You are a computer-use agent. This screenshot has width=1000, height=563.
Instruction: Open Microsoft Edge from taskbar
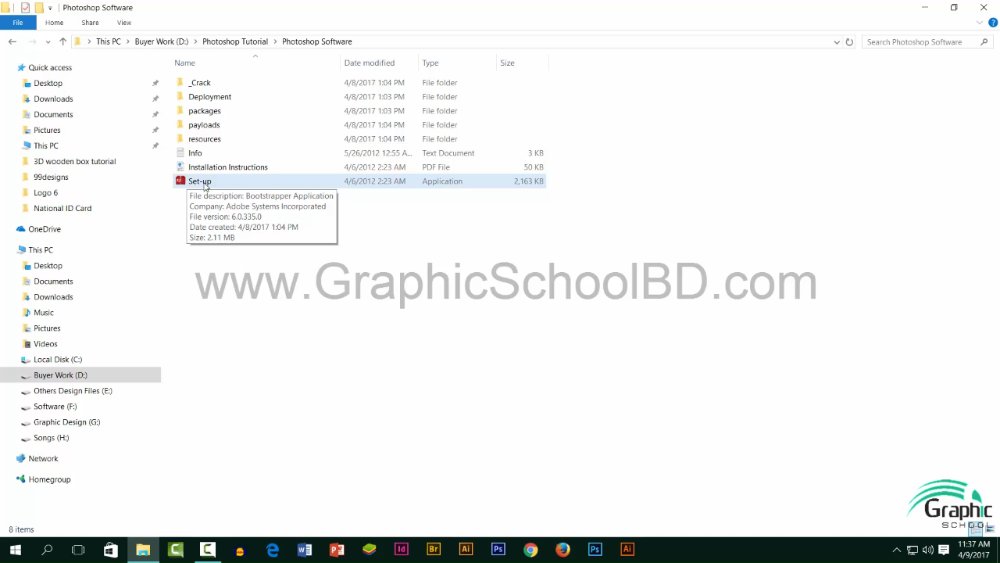point(272,550)
